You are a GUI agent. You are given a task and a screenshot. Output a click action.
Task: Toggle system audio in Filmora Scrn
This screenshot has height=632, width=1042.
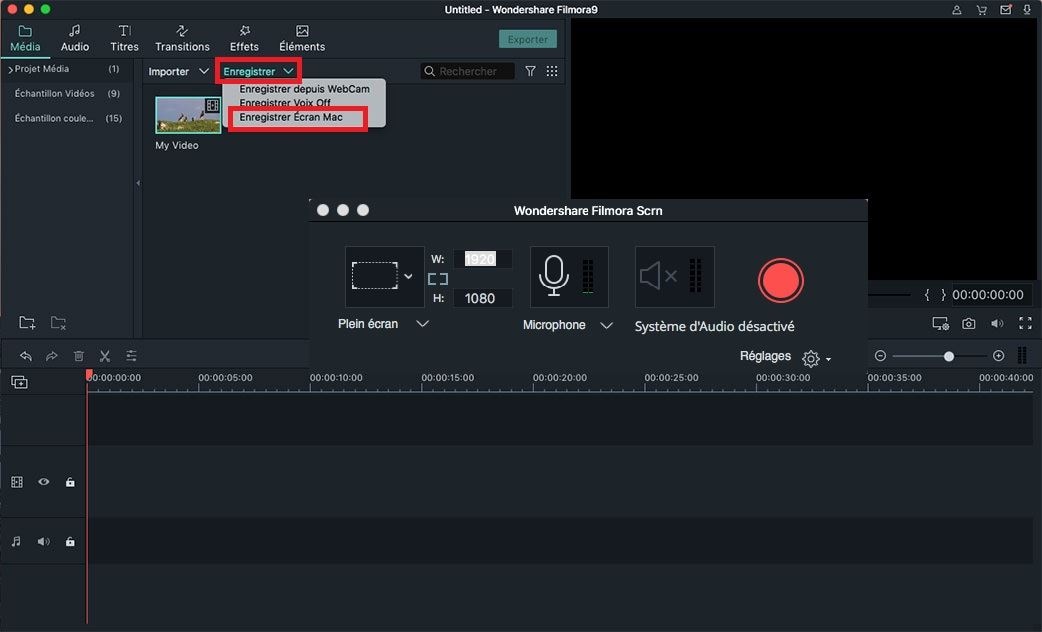point(675,276)
